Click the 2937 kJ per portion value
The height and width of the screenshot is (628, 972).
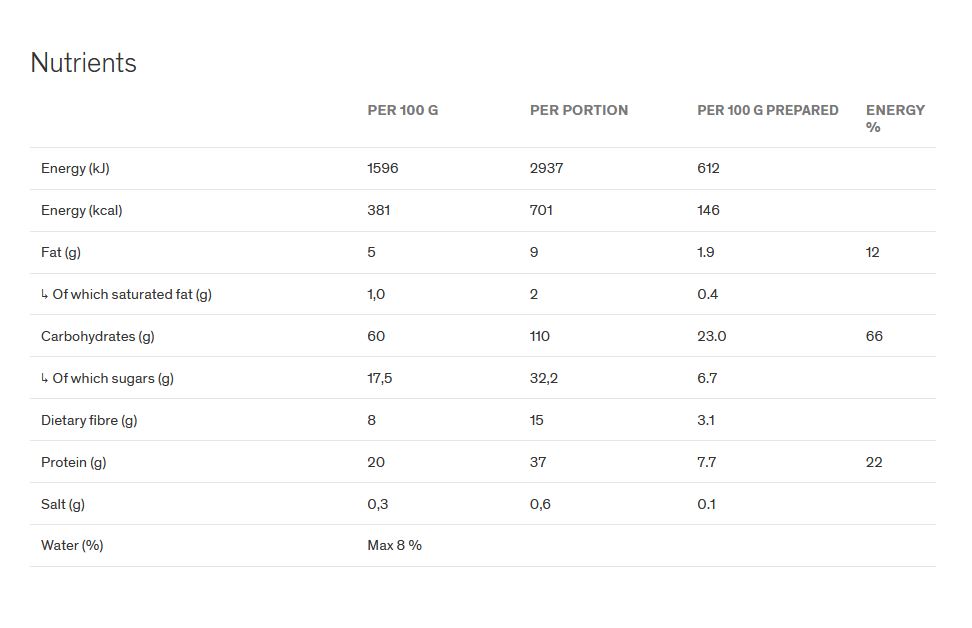click(546, 169)
